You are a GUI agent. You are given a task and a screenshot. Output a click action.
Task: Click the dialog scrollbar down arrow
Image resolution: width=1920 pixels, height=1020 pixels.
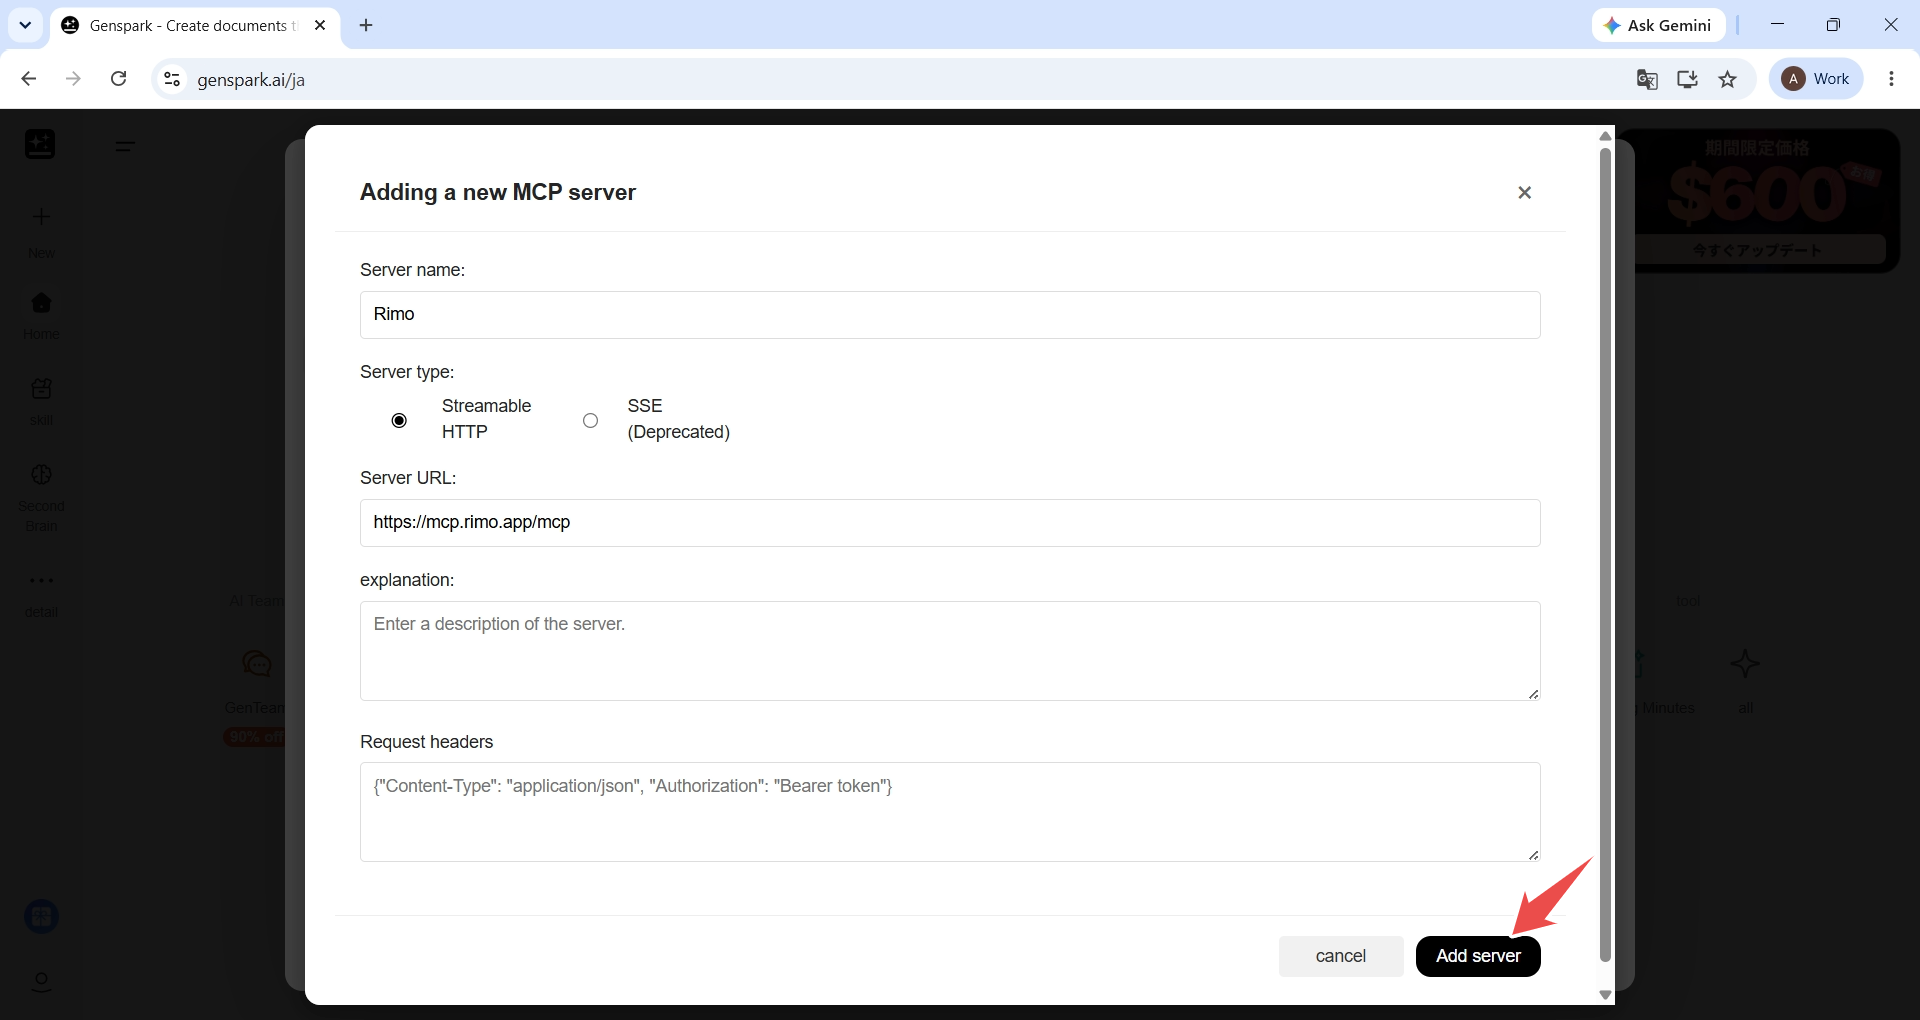coord(1605,995)
